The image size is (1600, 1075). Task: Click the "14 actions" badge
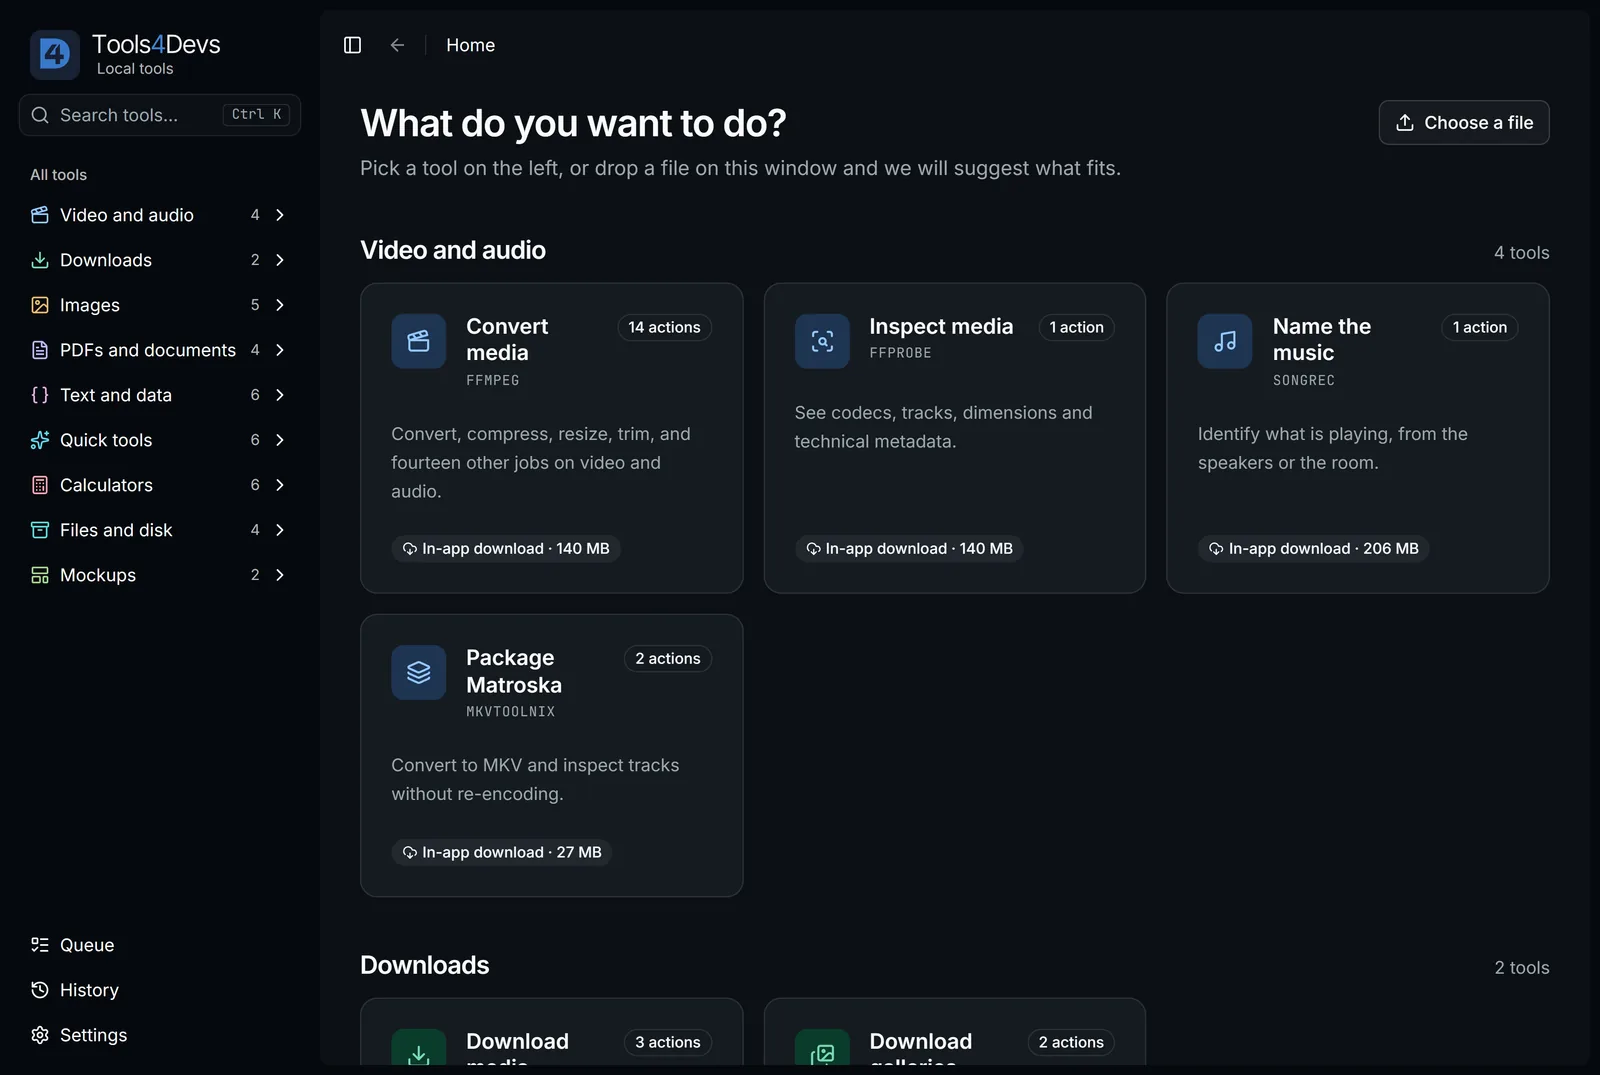pyautogui.click(x=664, y=327)
